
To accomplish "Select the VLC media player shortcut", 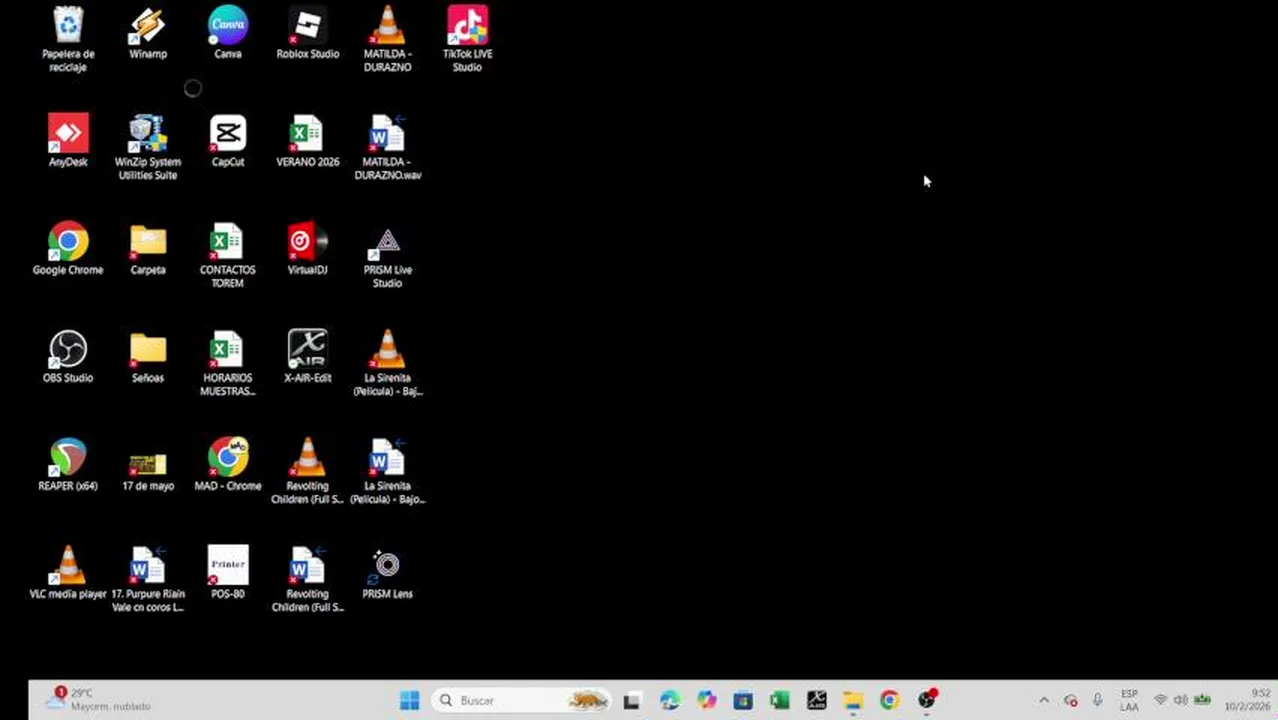I will click(68, 573).
